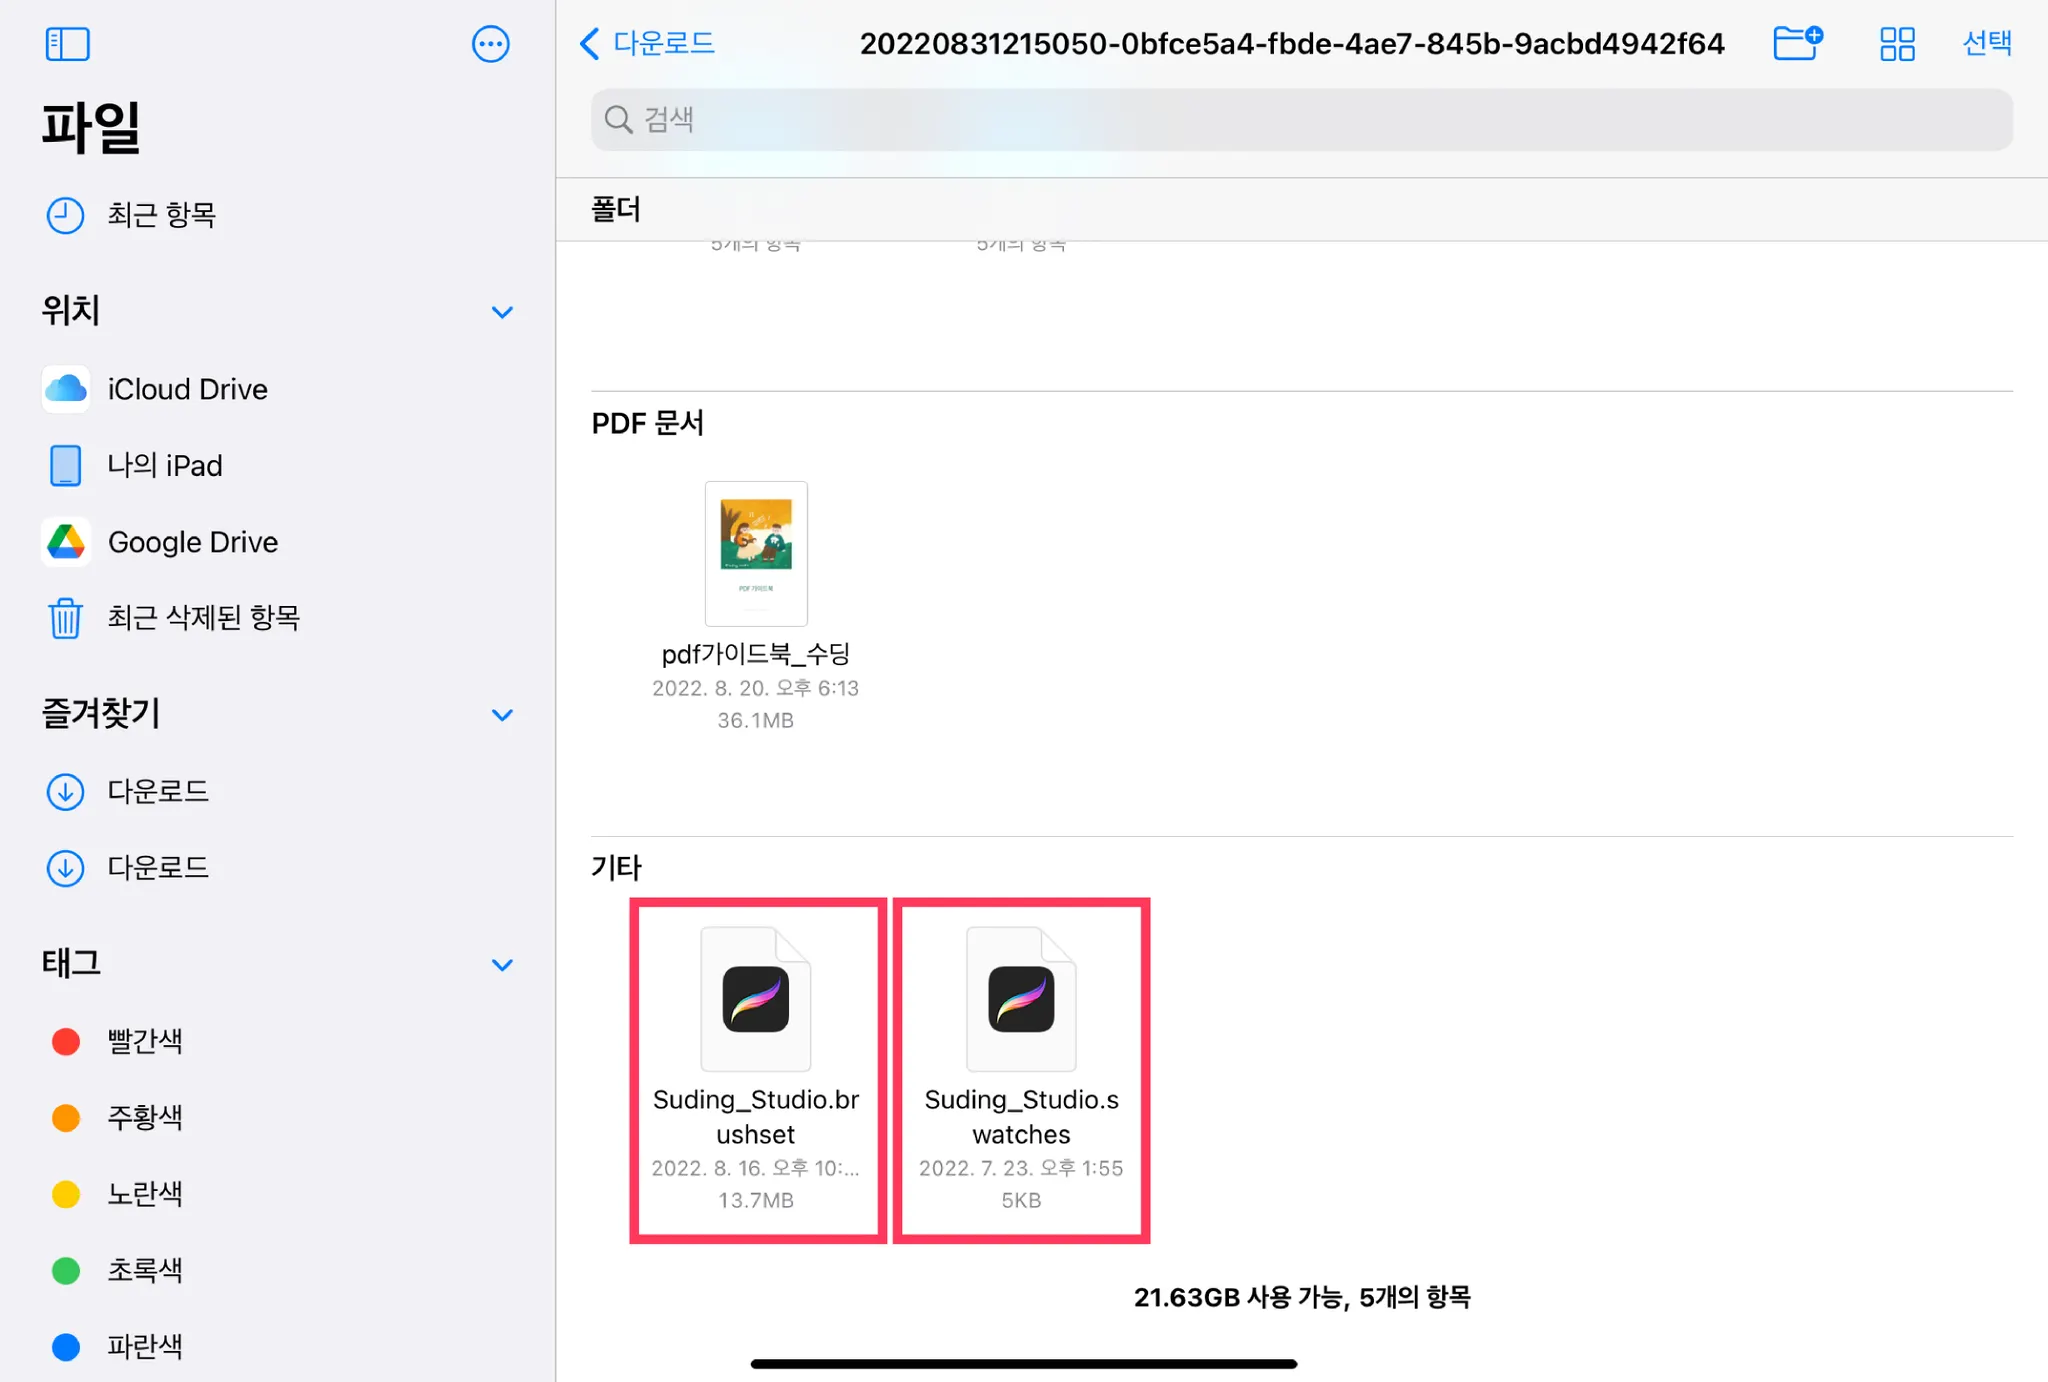Switch view mode with grid icon
Viewport: 2048px width, 1382px height.
click(x=1896, y=44)
